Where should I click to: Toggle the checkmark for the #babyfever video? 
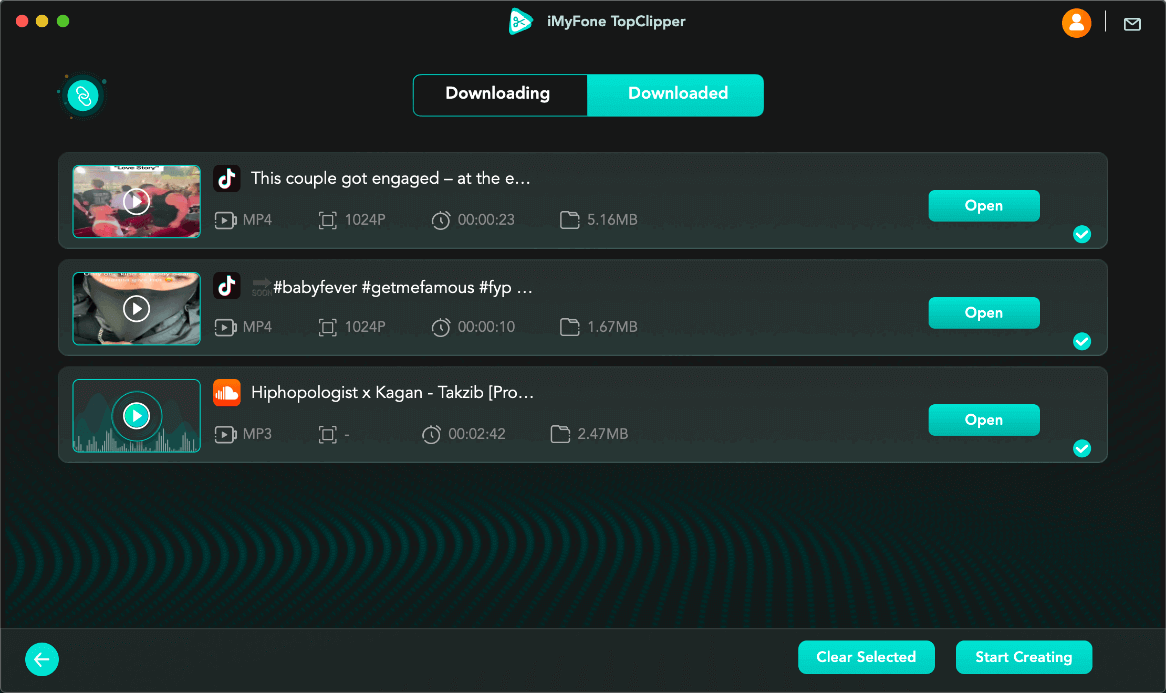click(x=1082, y=342)
